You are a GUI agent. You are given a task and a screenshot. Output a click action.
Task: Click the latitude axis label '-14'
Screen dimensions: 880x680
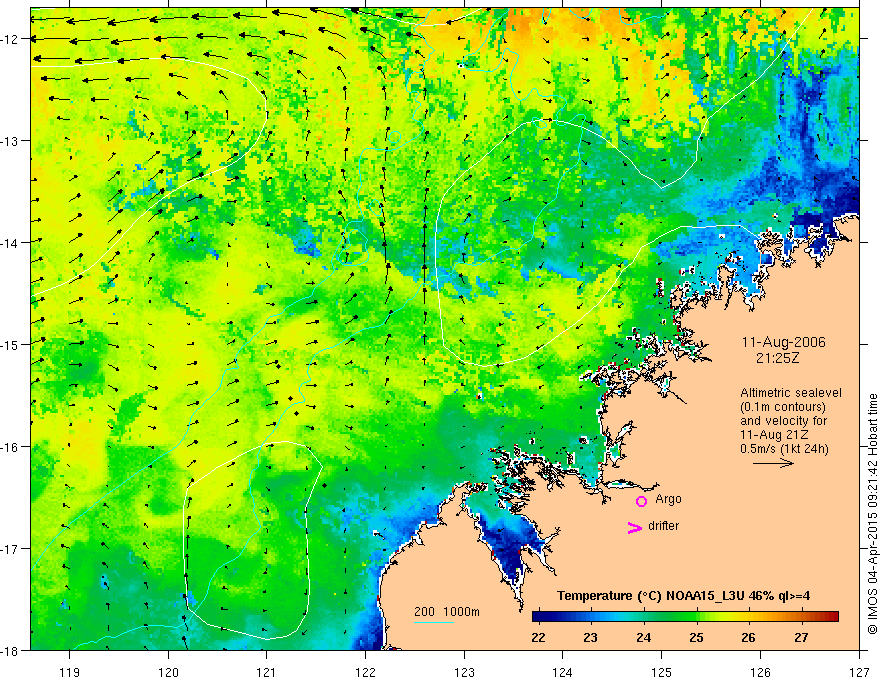(x=11, y=242)
